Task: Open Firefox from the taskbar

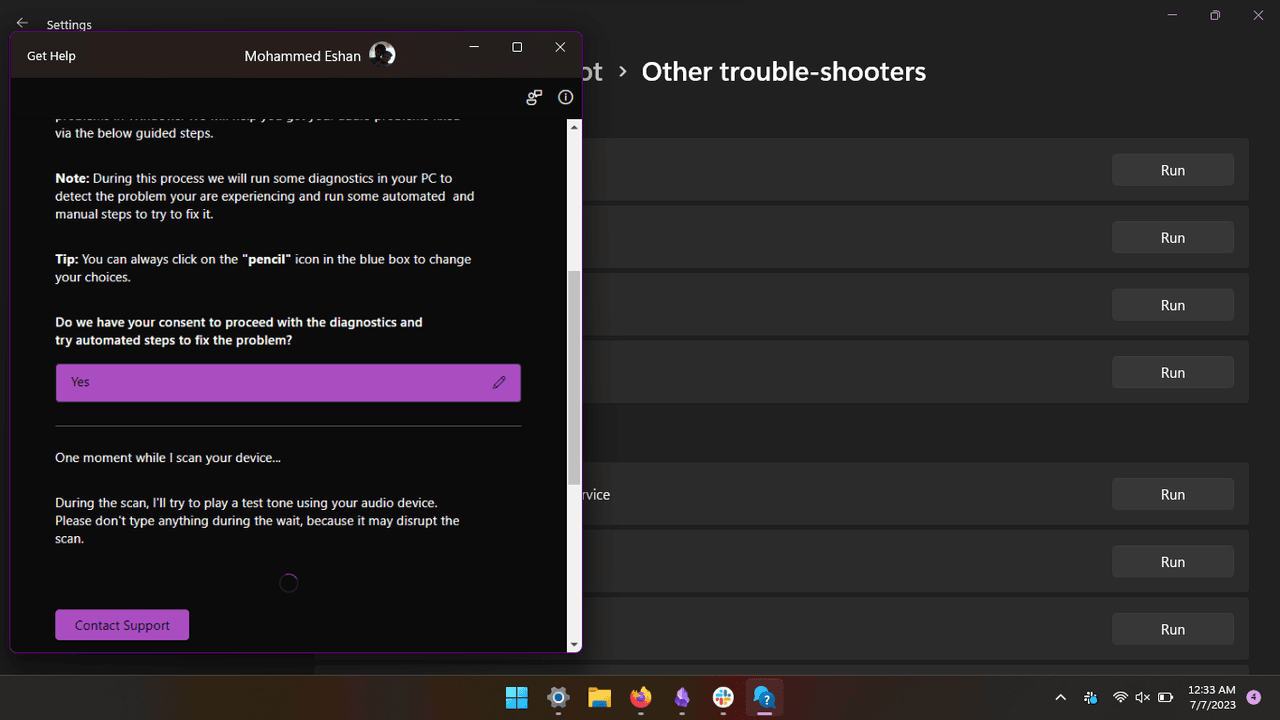Action: coord(641,697)
